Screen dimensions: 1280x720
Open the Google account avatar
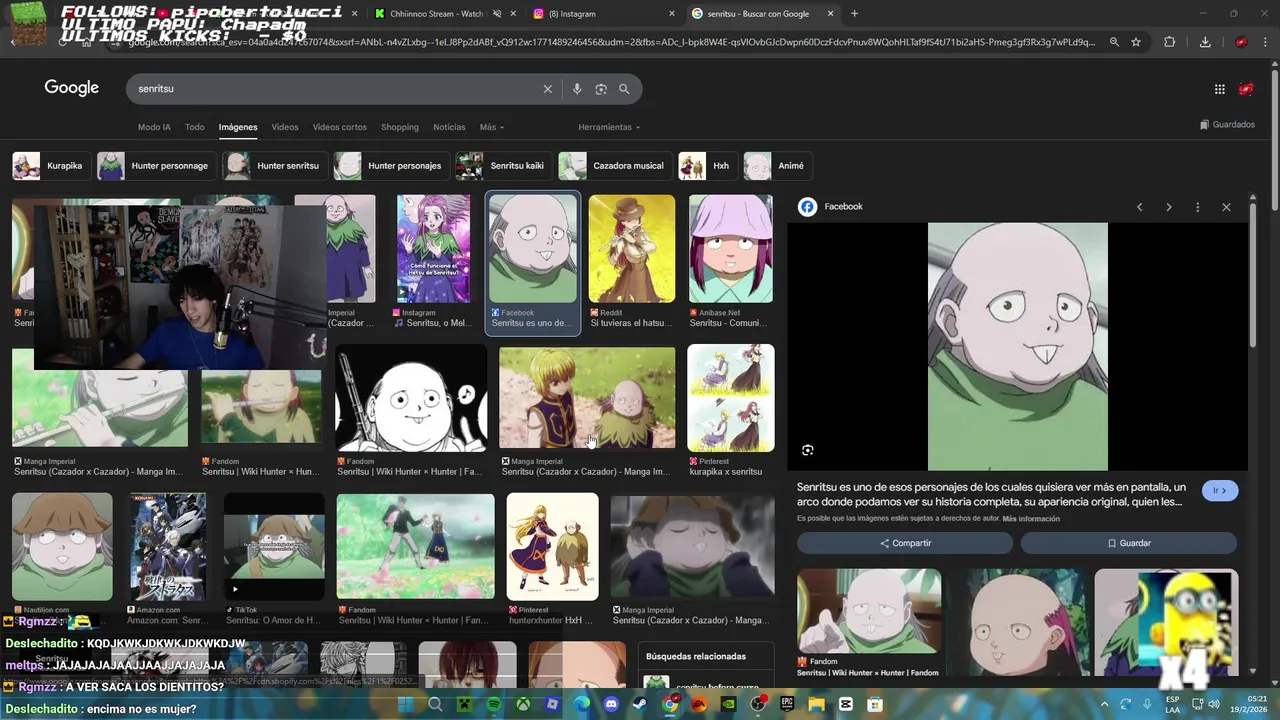point(1246,89)
